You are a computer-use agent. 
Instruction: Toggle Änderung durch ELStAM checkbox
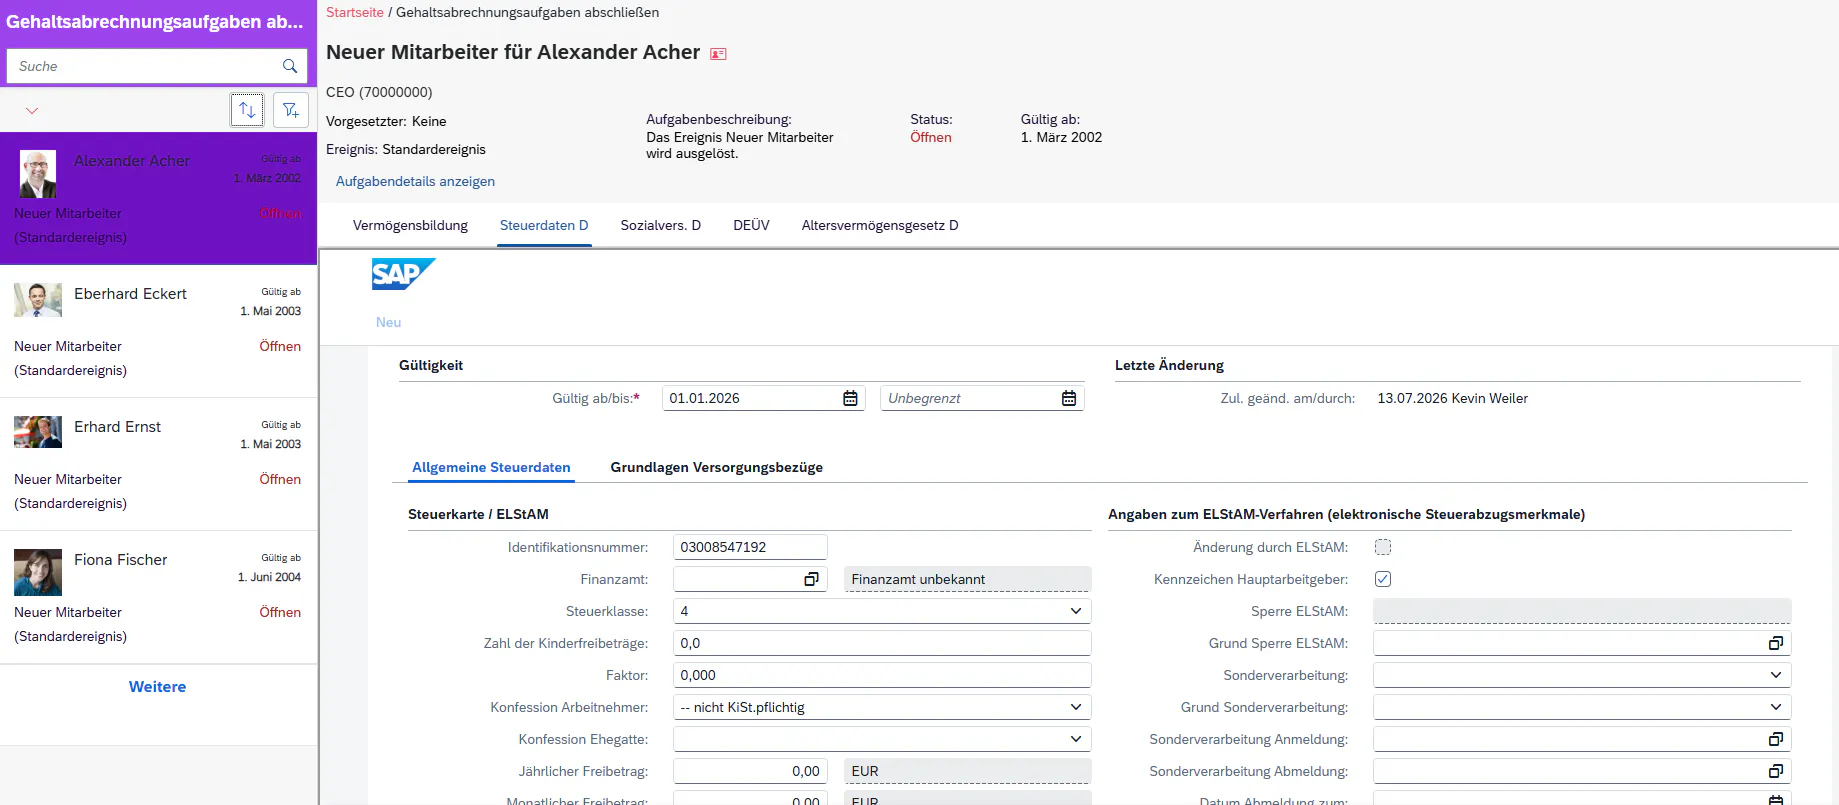(x=1383, y=547)
